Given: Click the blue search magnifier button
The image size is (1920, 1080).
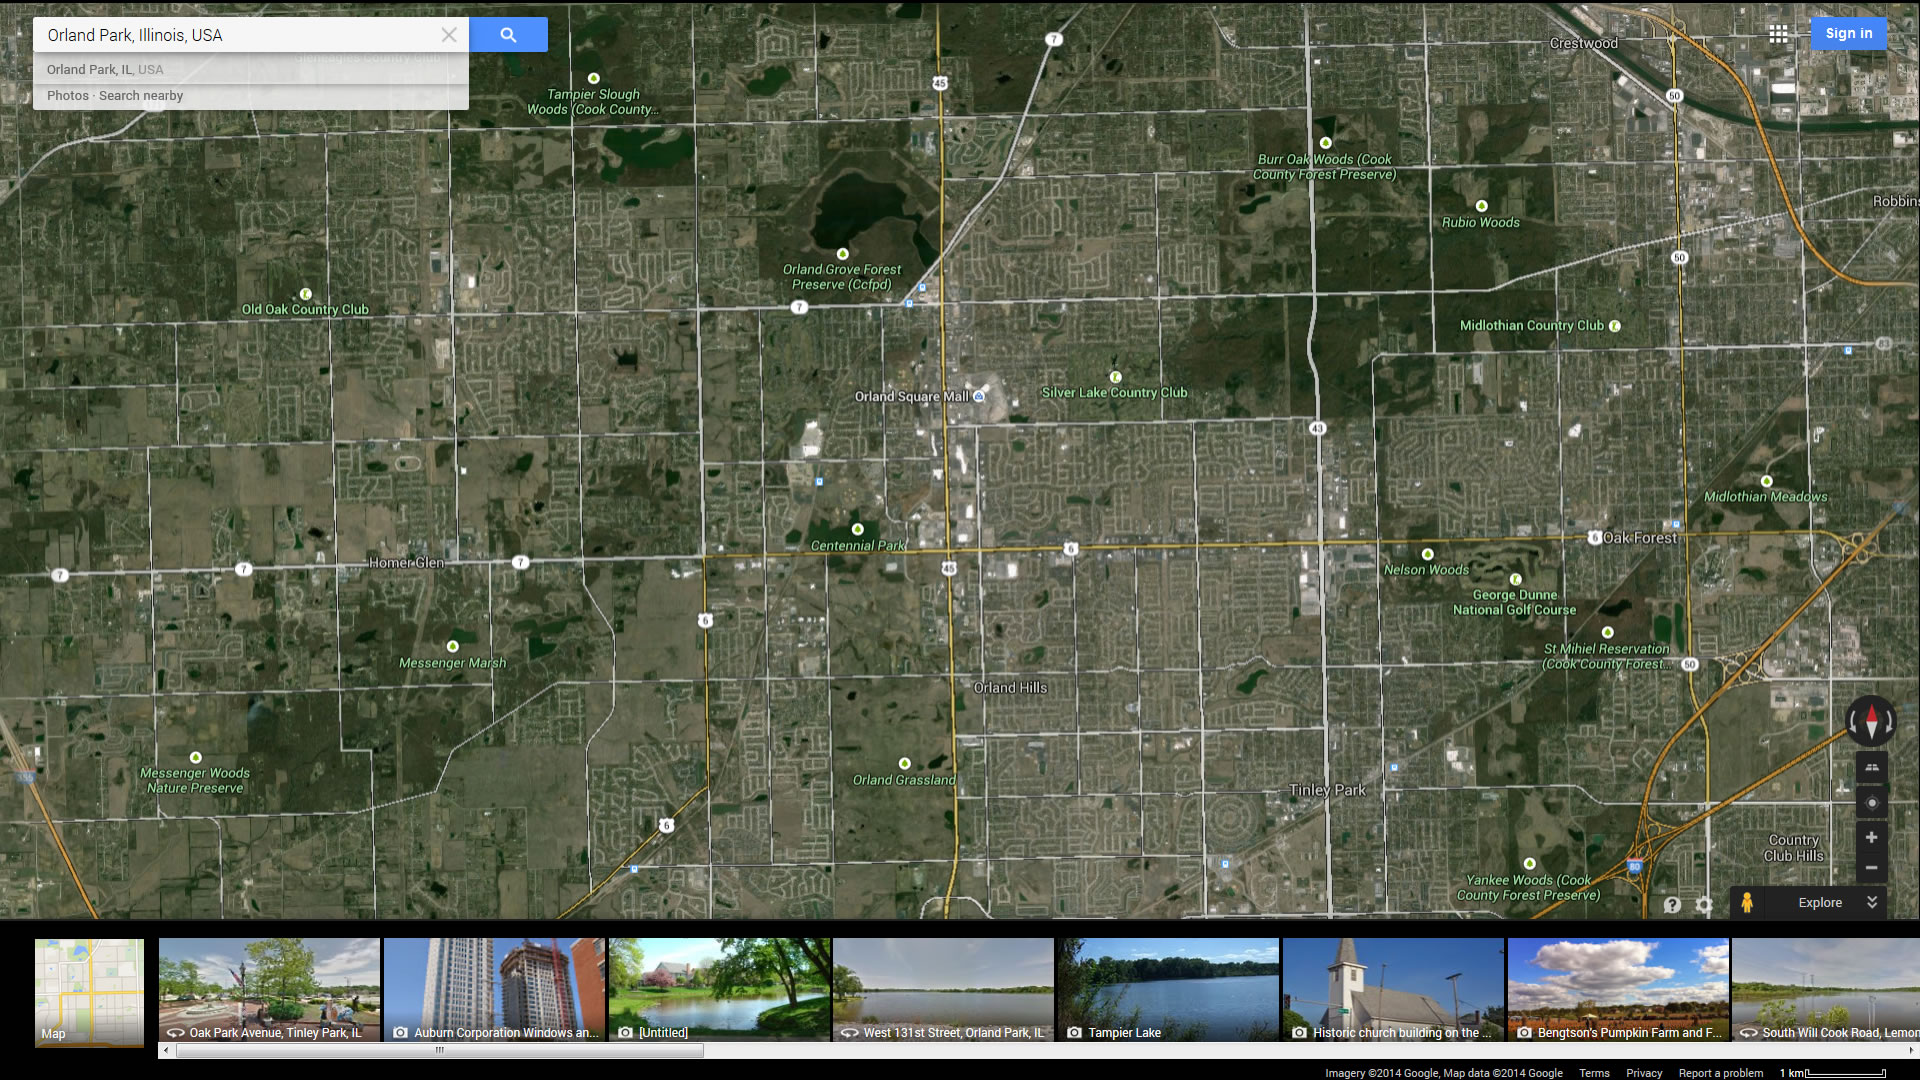Looking at the screenshot, I should coord(508,35).
